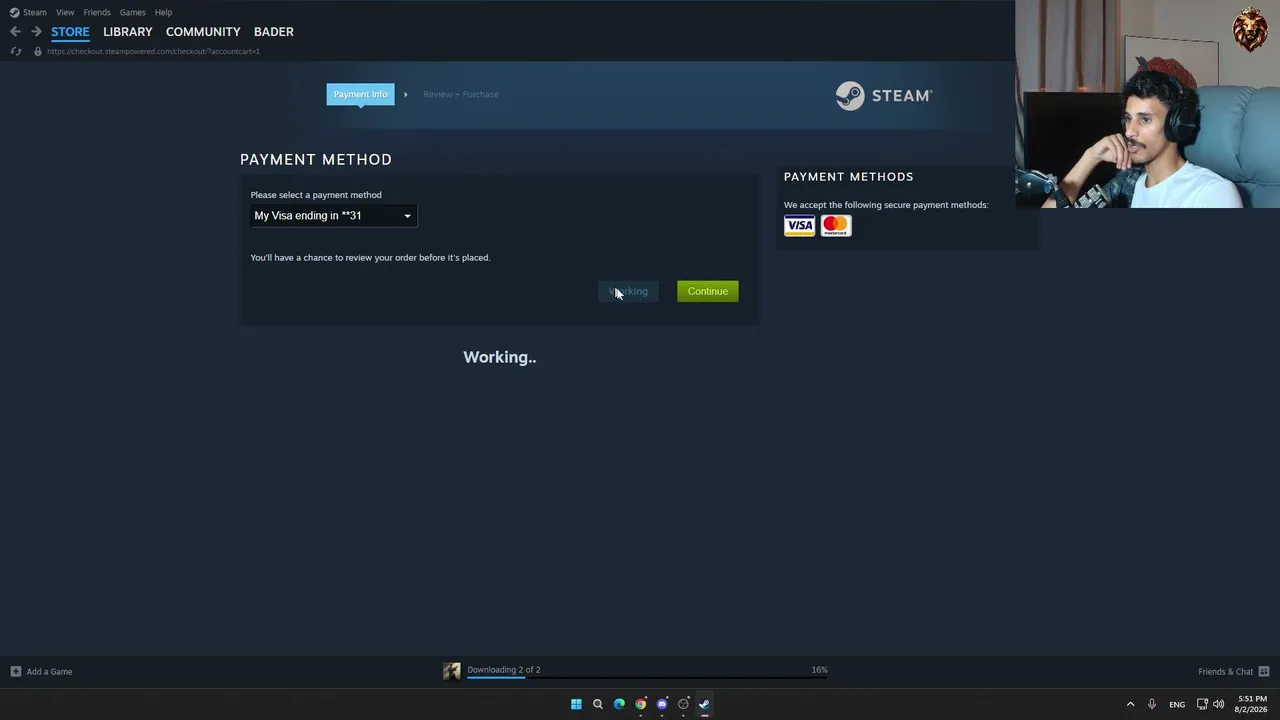Open the volume tray icon

tap(1218, 704)
